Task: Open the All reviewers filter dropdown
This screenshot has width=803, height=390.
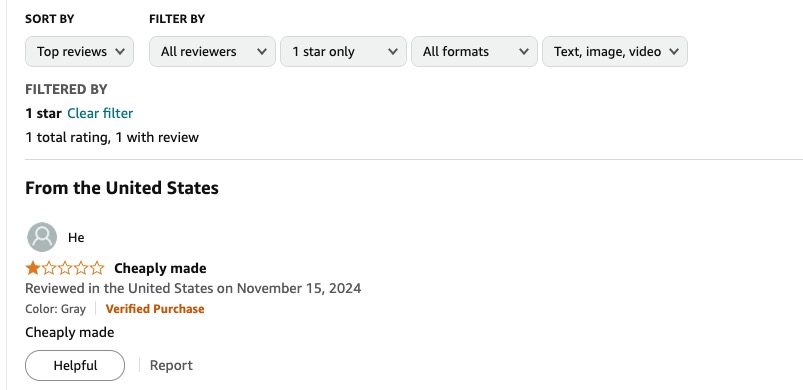Action: [212, 51]
